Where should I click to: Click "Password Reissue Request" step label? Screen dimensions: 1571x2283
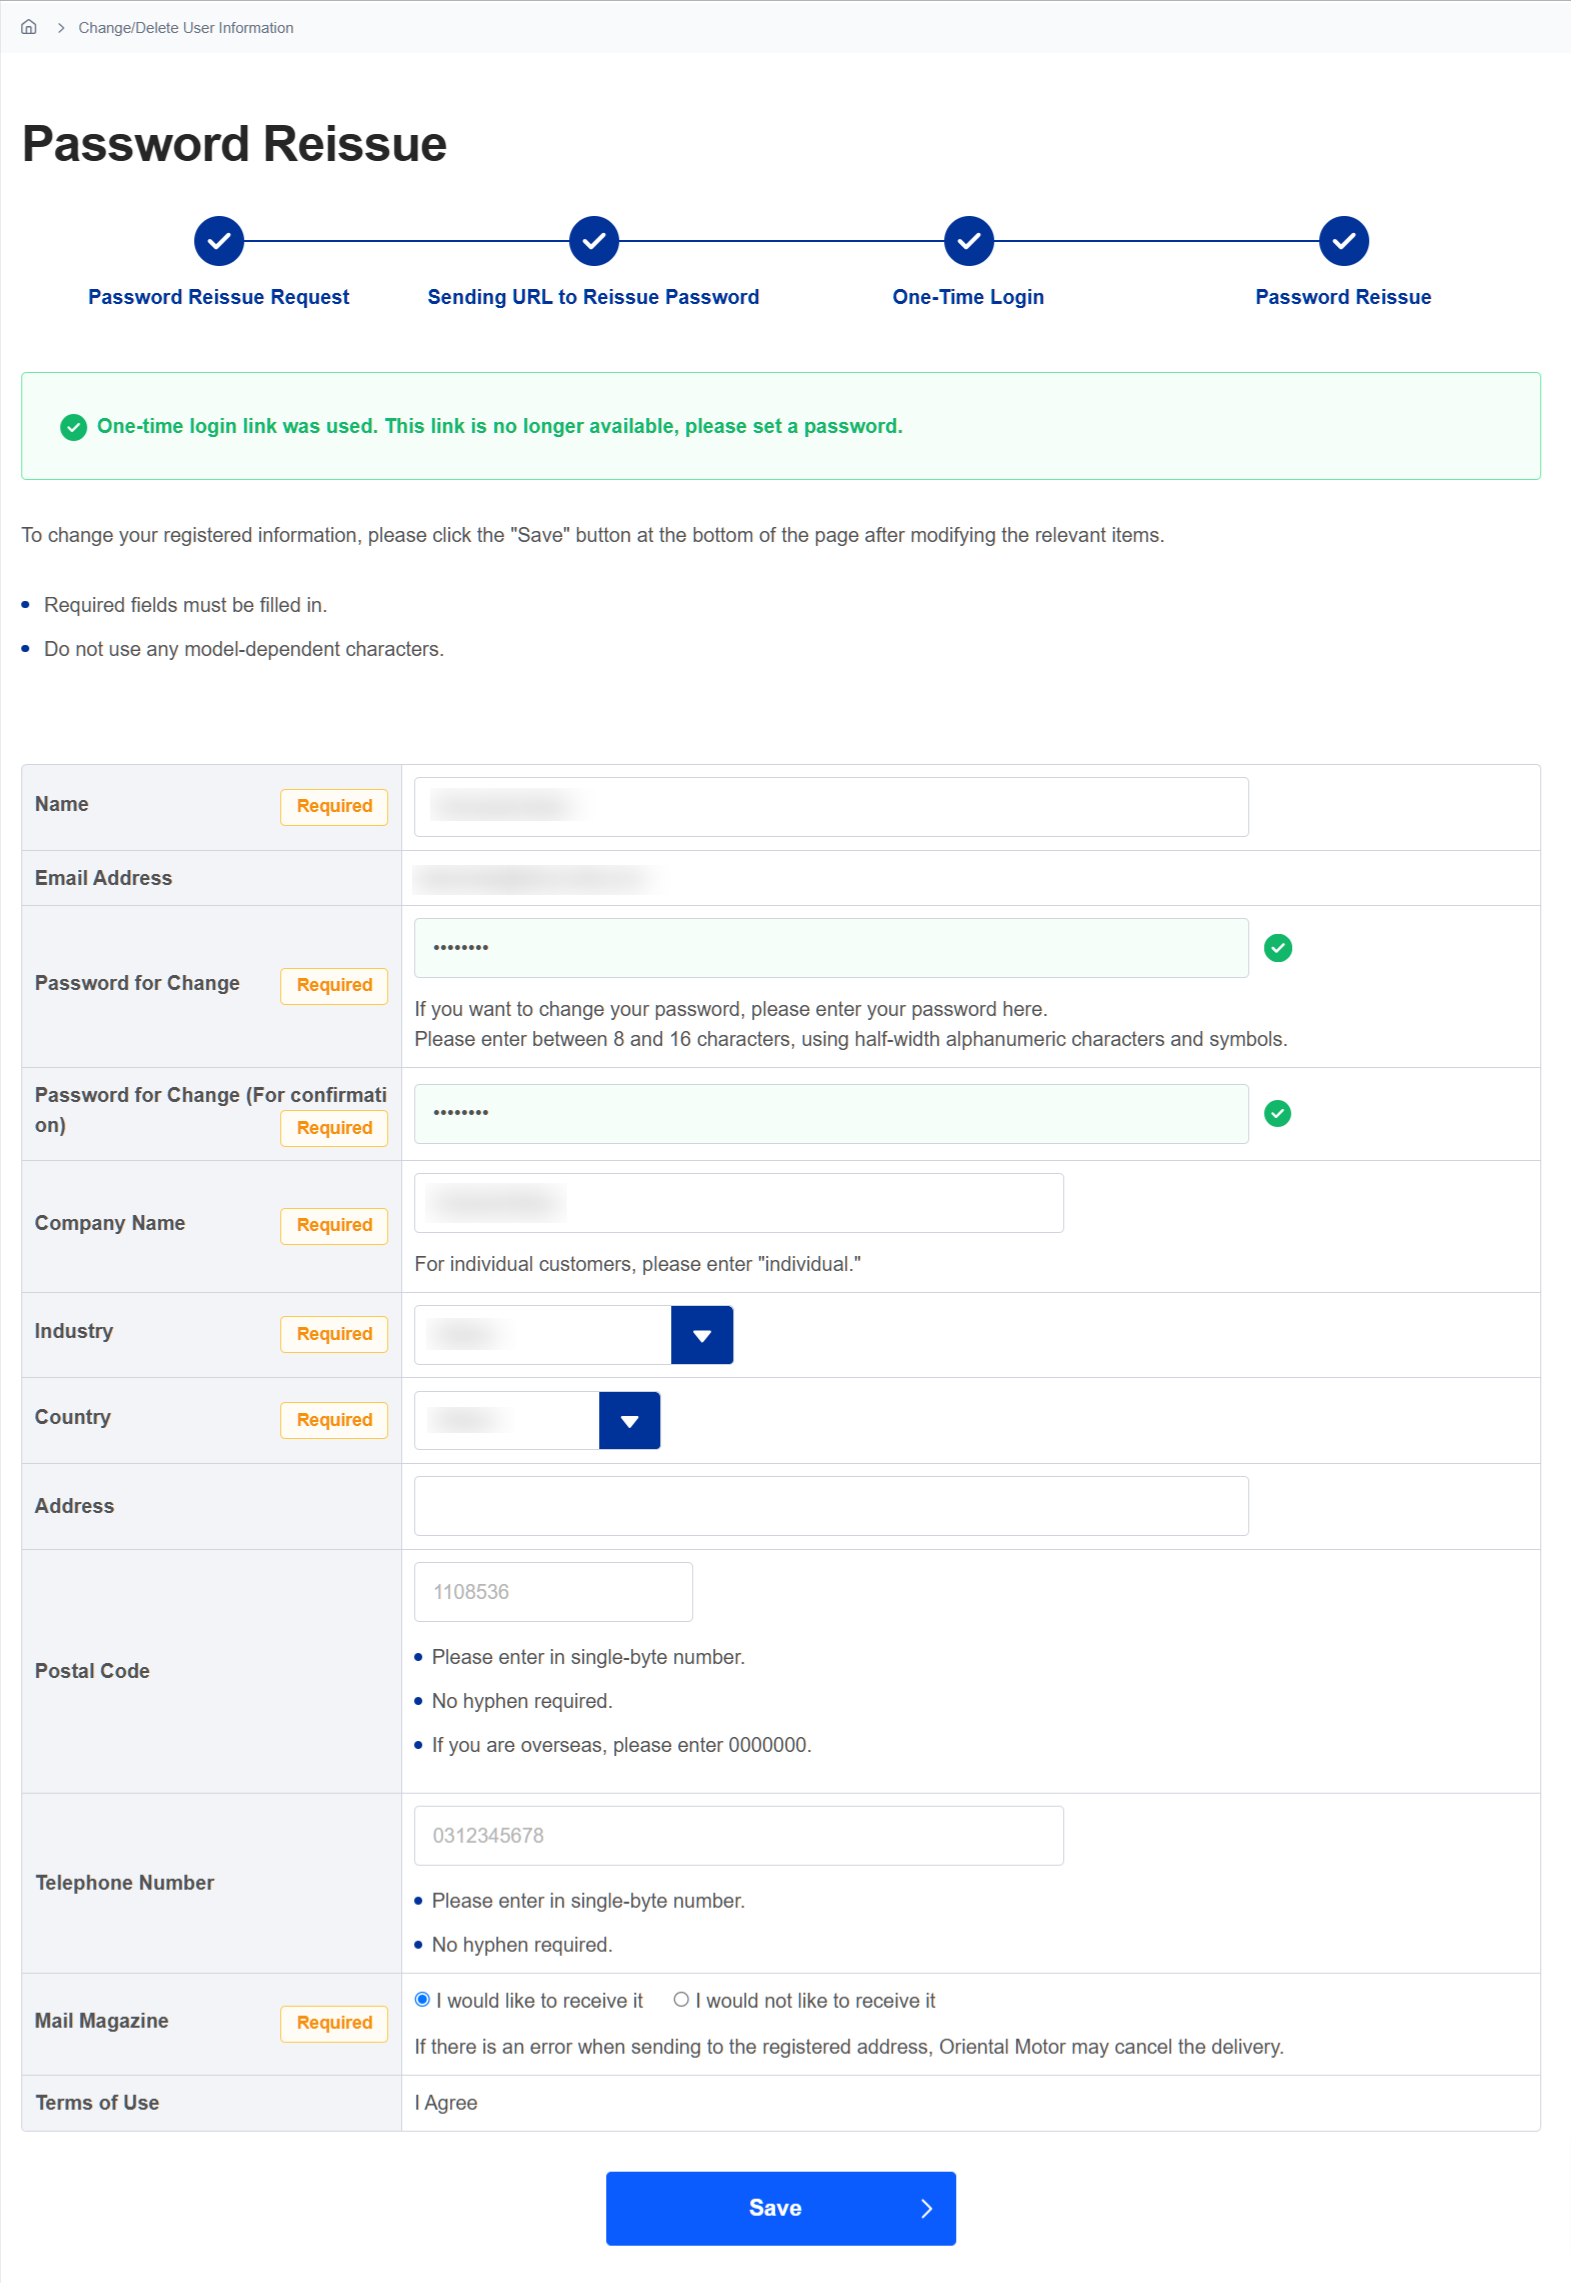click(x=219, y=297)
